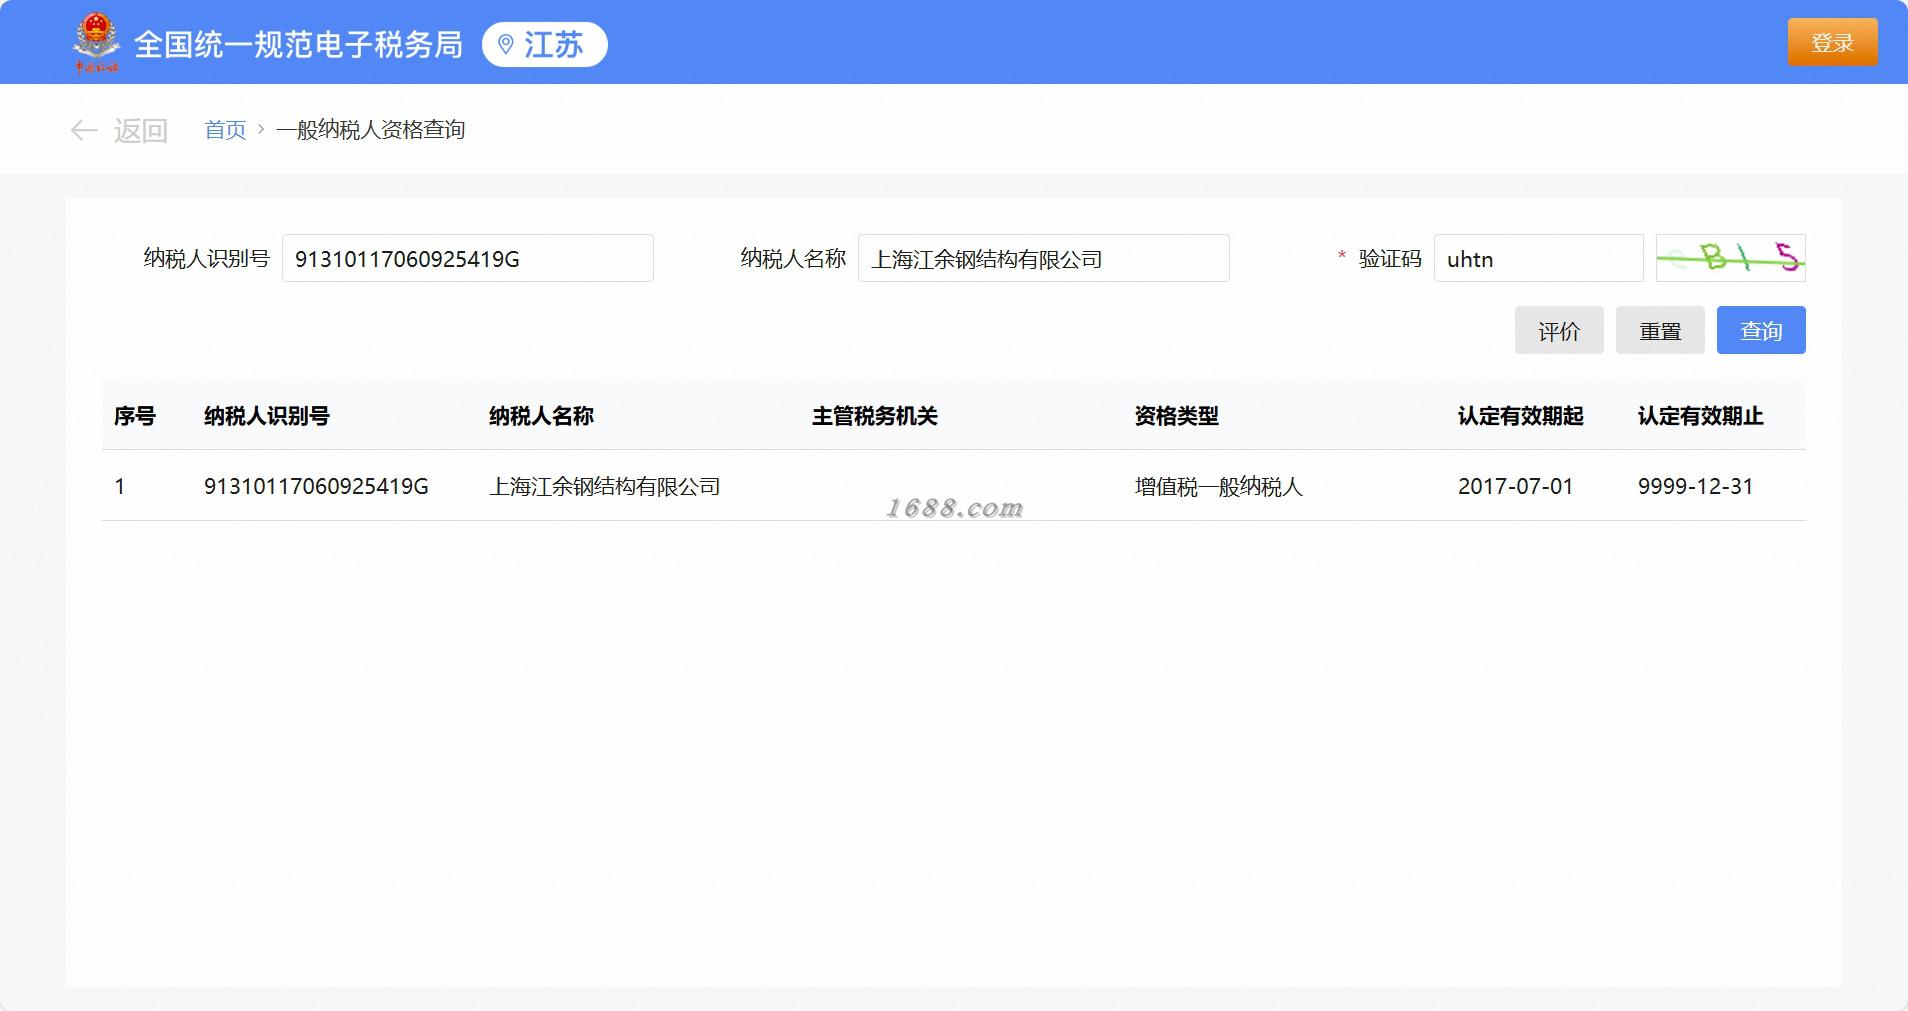Select the 2017-07-01 date cell

click(1516, 487)
